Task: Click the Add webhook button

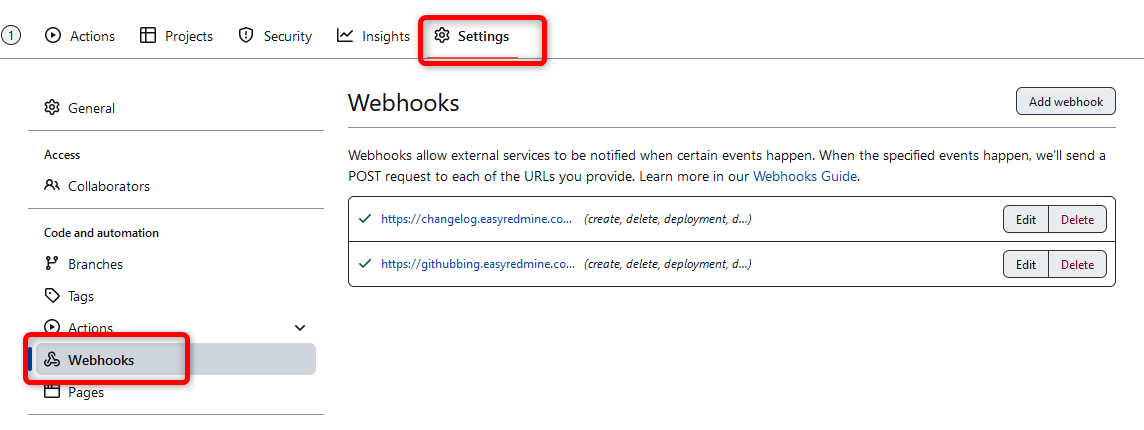Action: click(1065, 101)
